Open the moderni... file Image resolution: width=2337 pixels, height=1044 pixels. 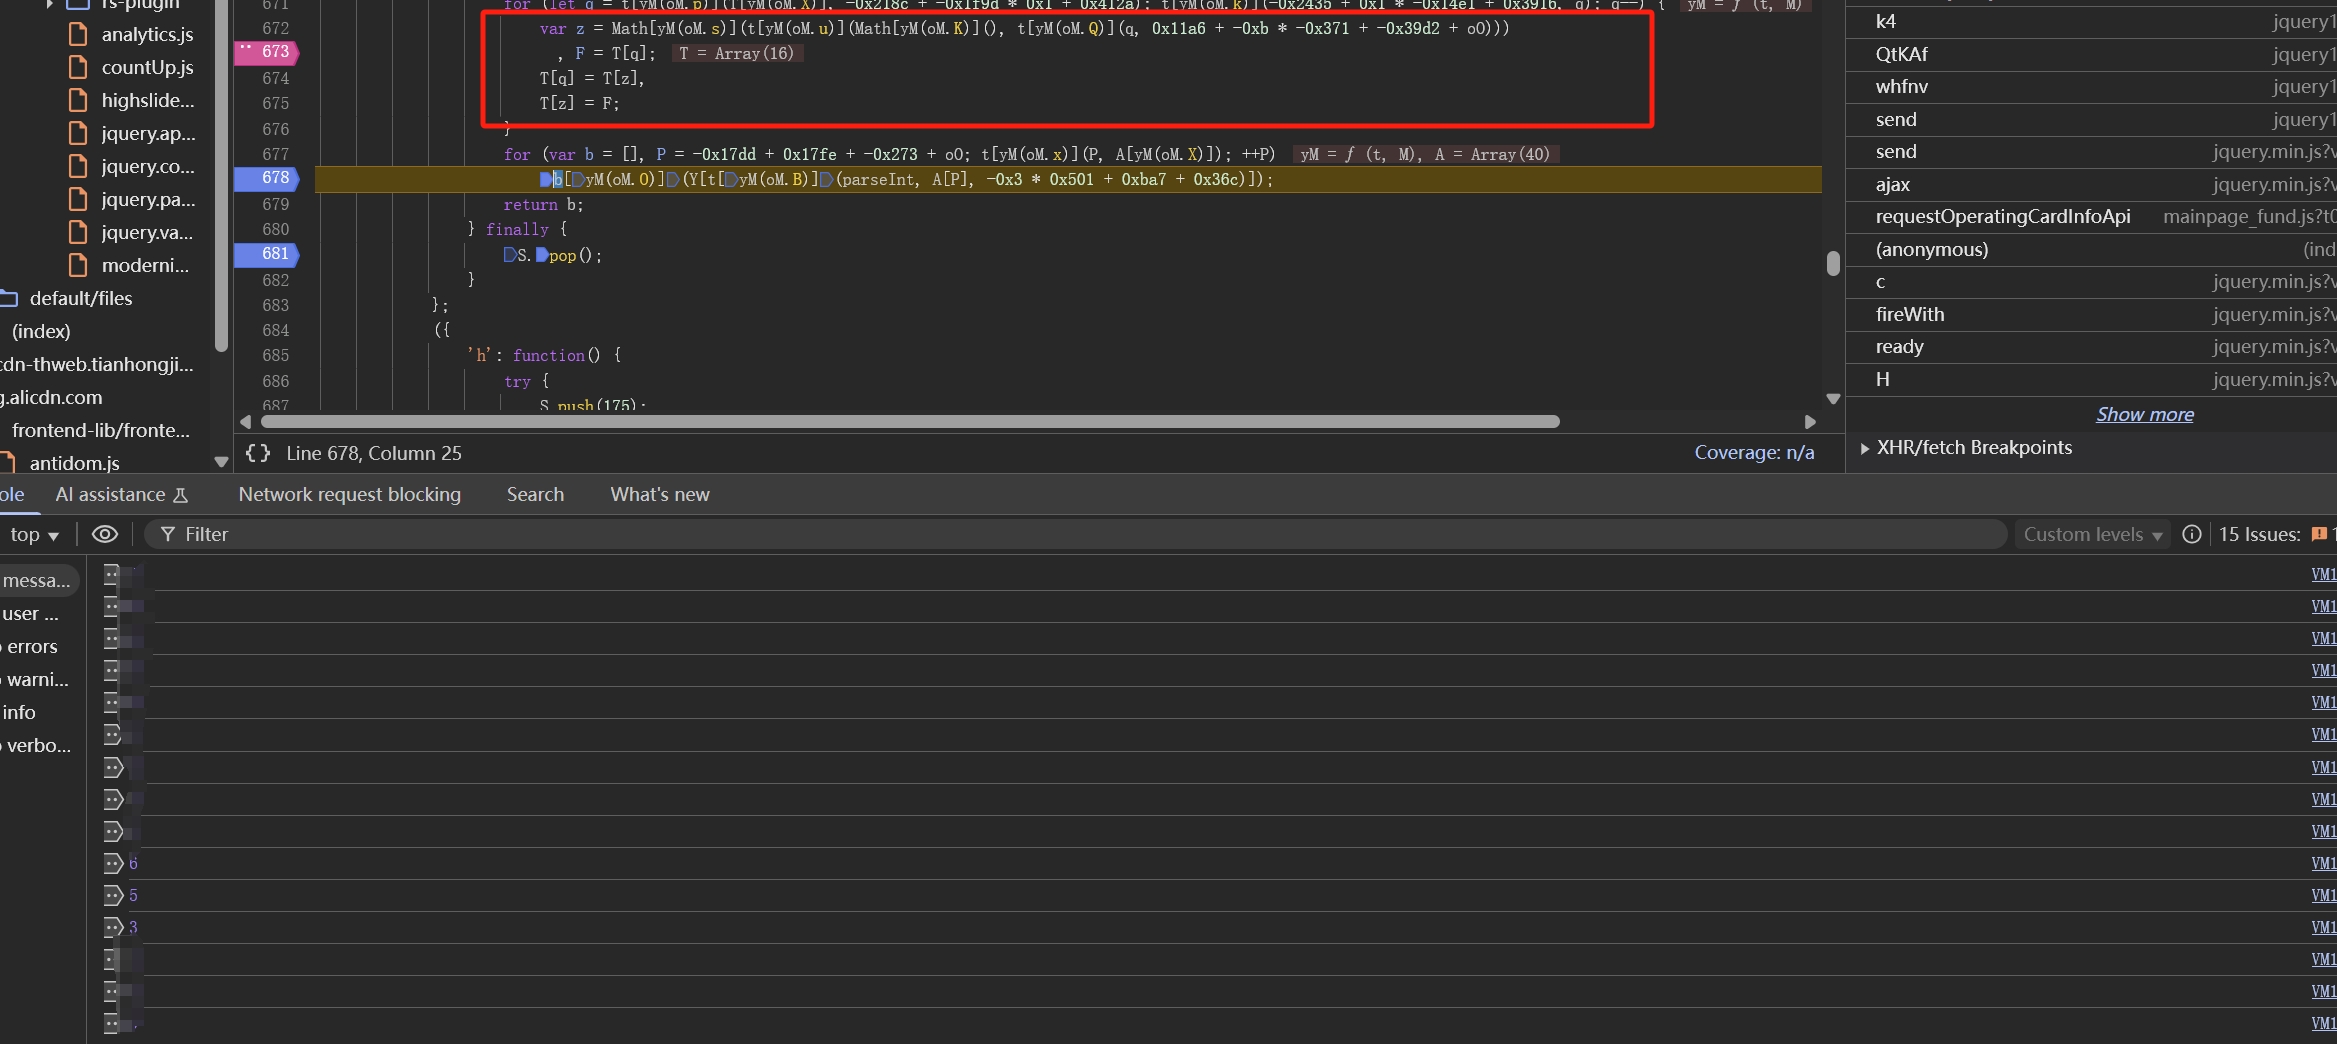tap(145, 265)
